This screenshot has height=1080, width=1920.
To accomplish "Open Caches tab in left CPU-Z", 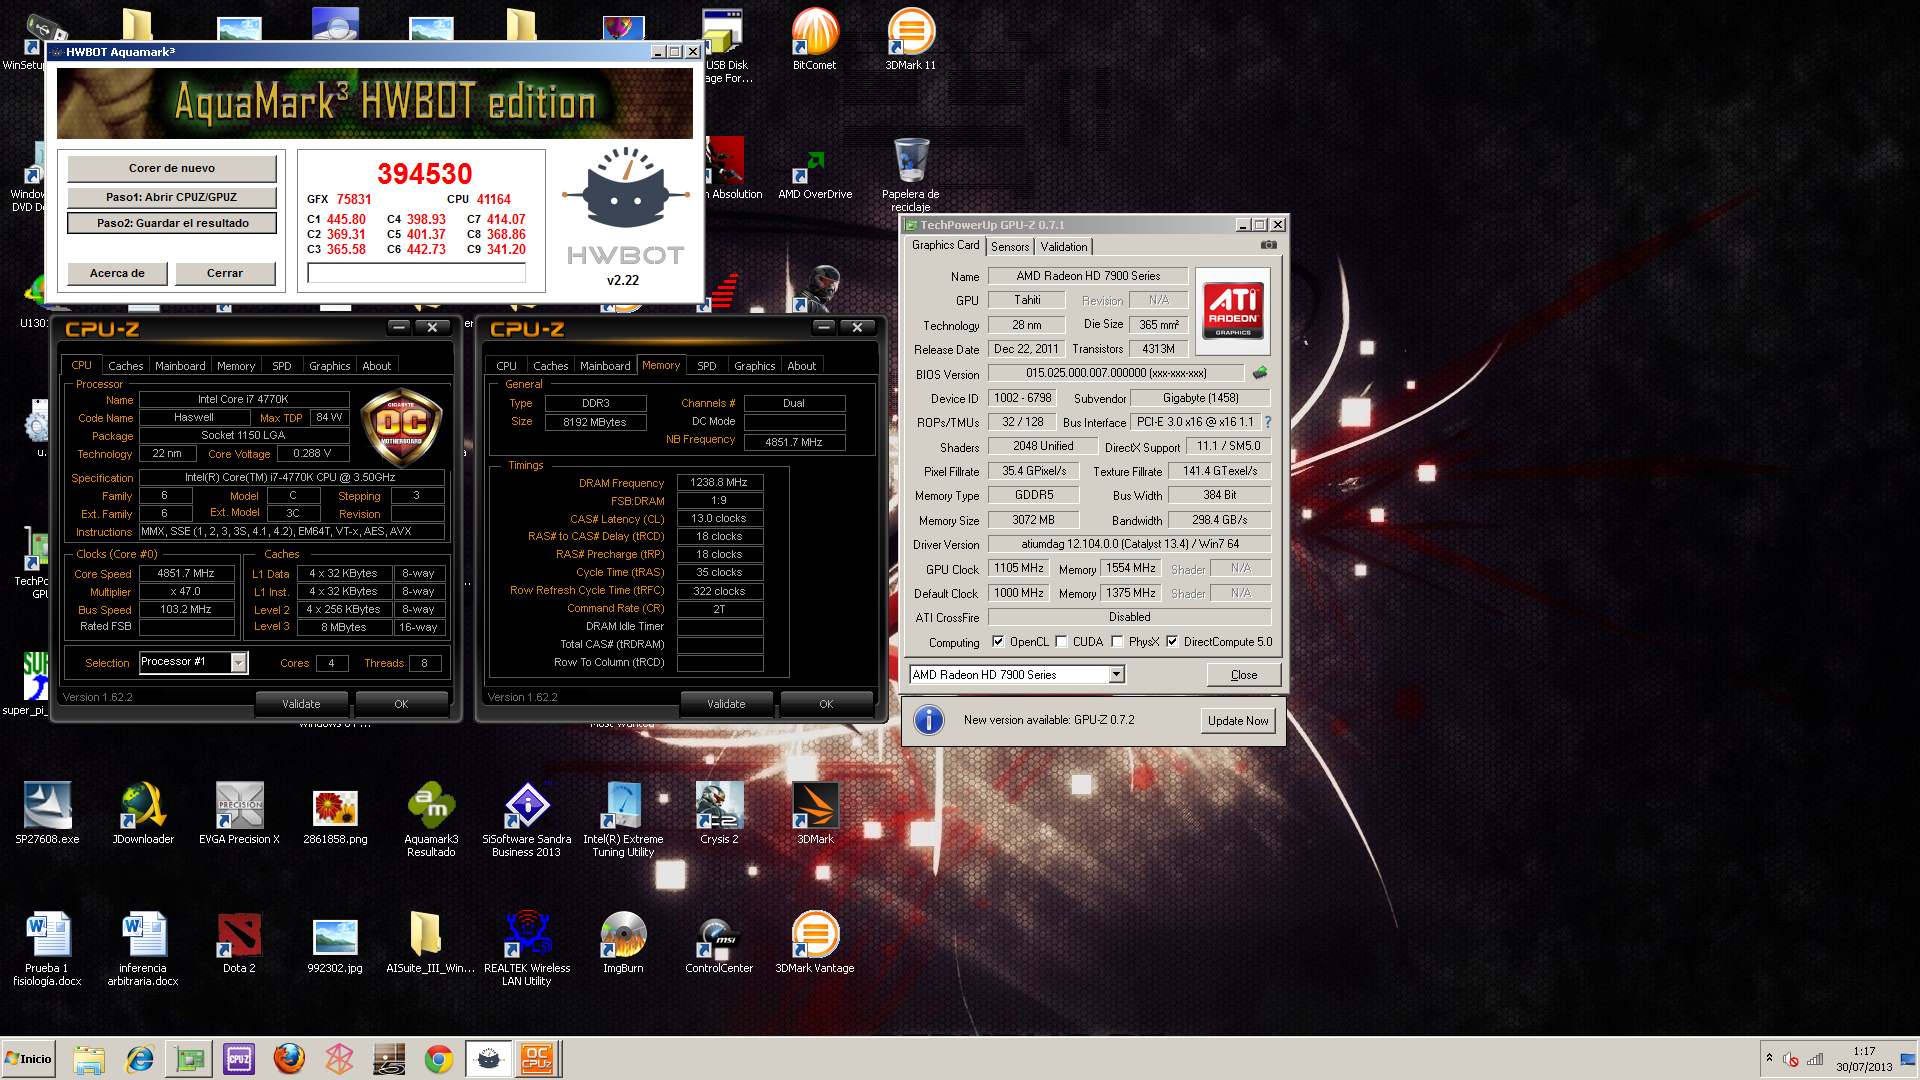I will [126, 366].
